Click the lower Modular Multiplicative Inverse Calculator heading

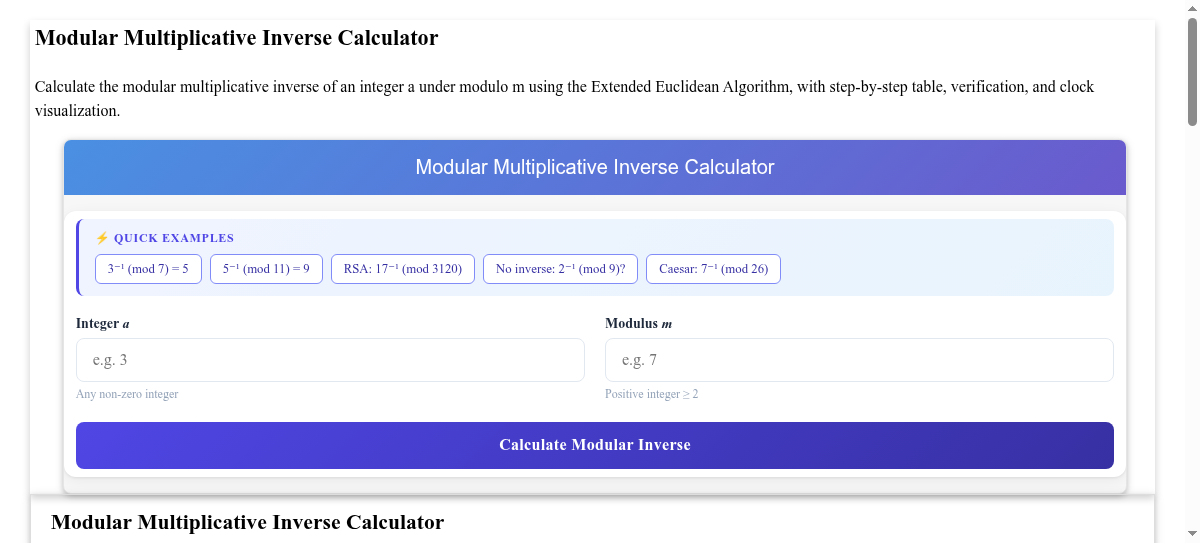[x=247, y=522]
